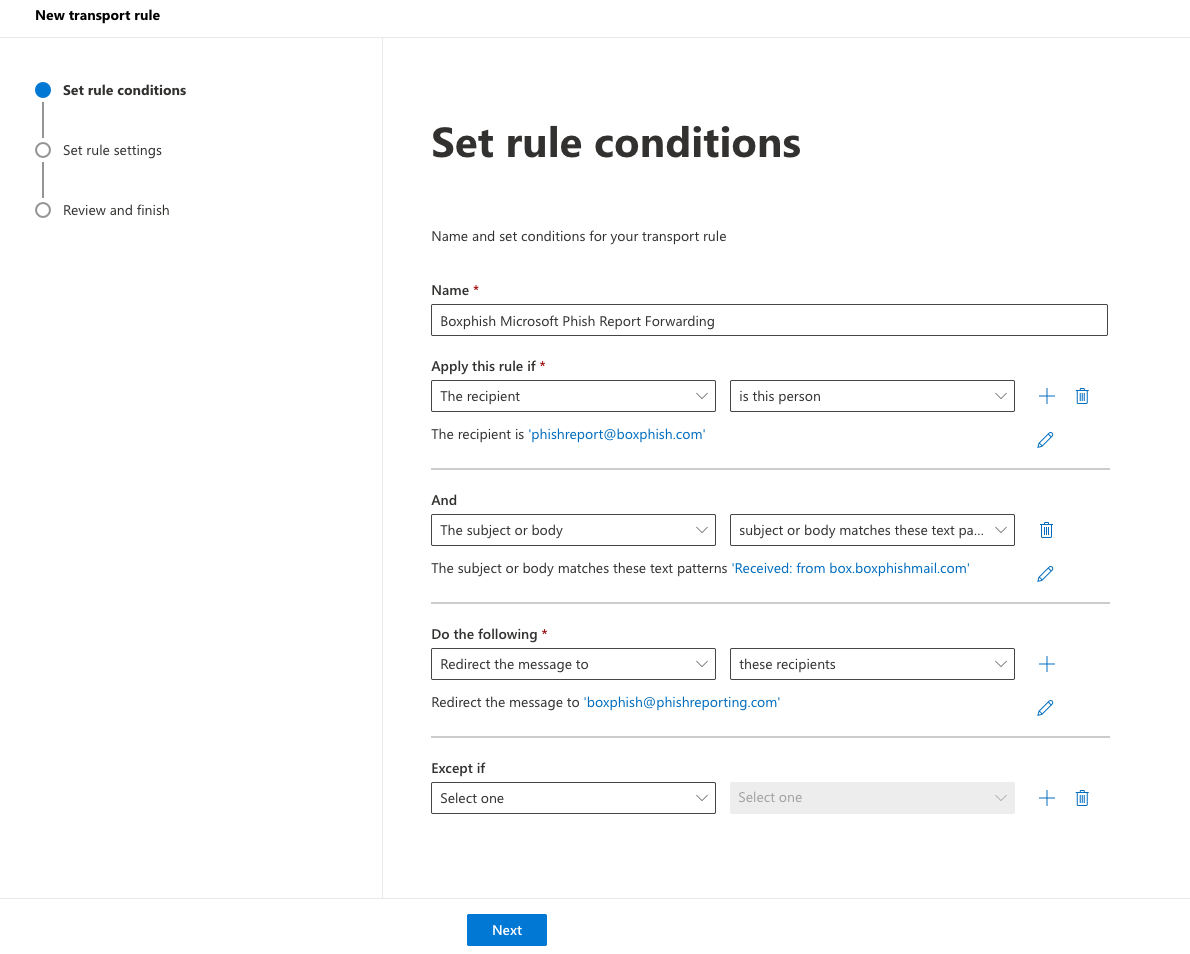
Task: Open 'Redirect the message to' action dropdown
Action: point(573,664)
